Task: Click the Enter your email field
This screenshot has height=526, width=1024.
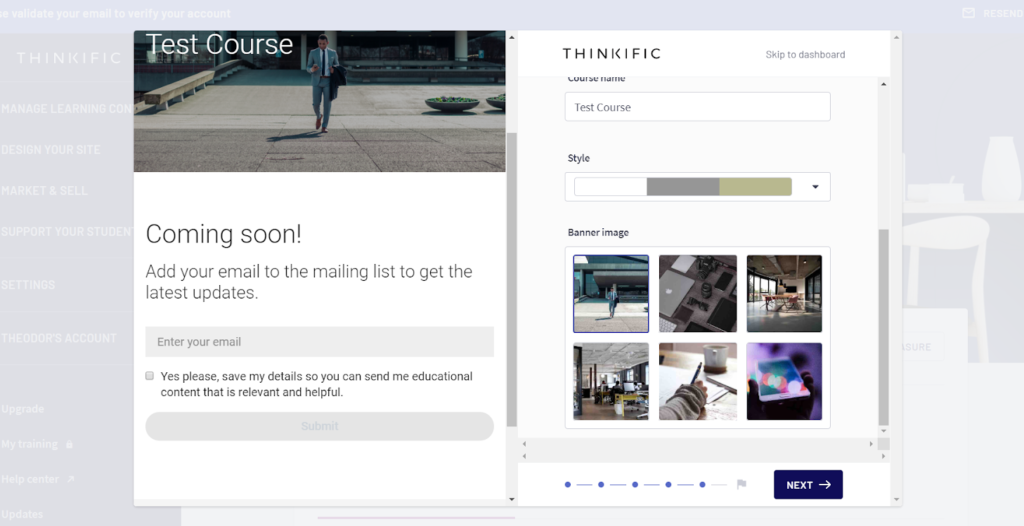Action: pyautogui.click(x=319, y=342)
